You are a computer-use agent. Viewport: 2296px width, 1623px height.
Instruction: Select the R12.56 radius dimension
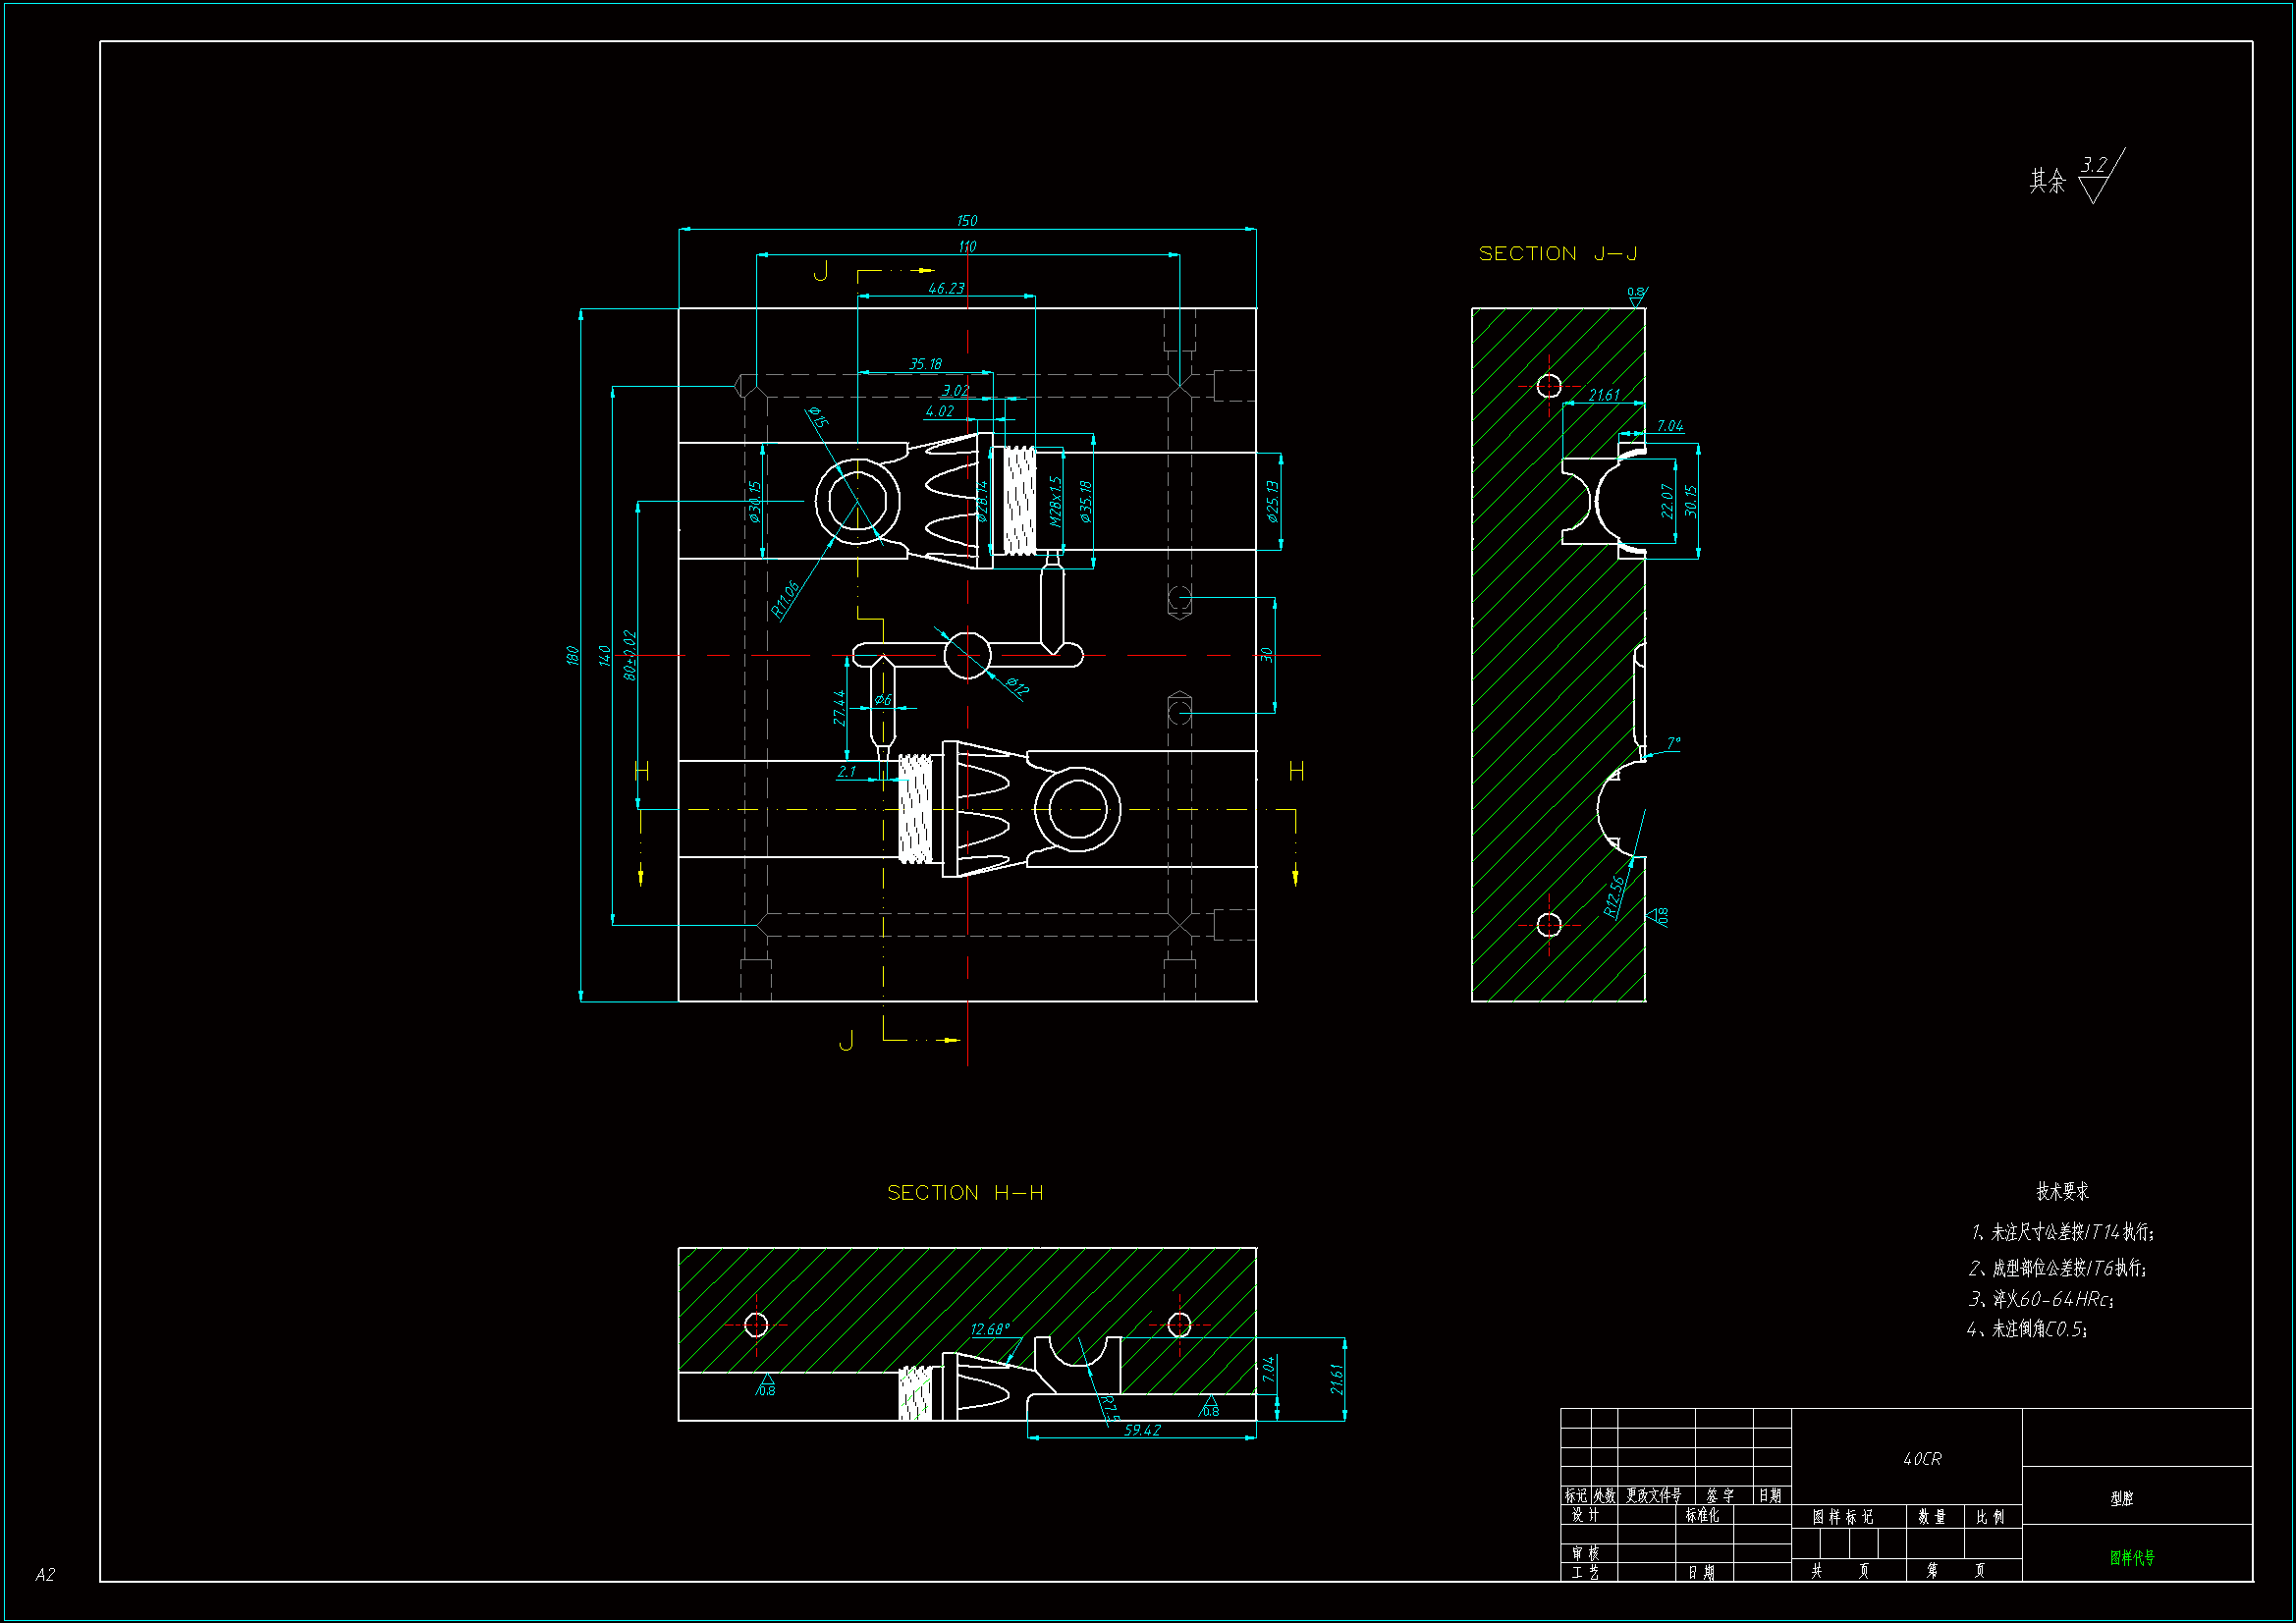coord(1614,896)
